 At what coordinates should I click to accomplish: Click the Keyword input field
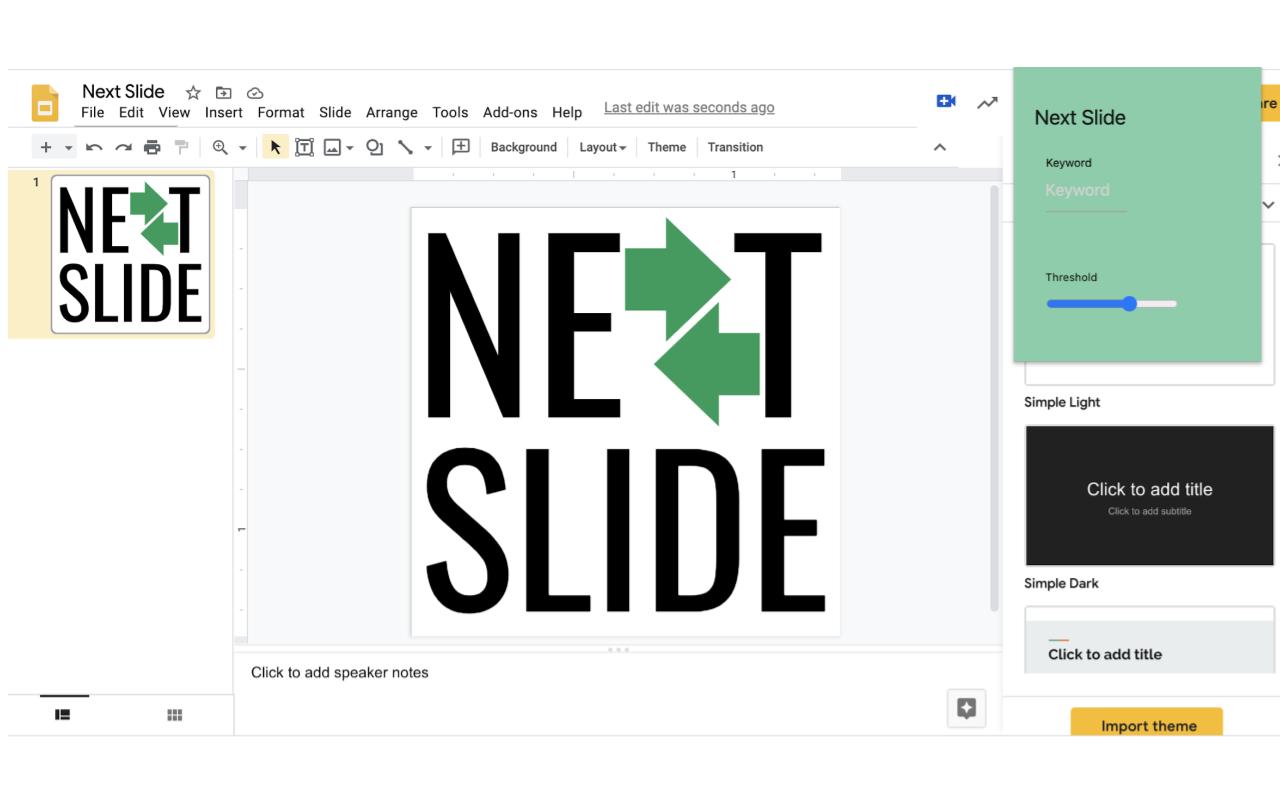click(x=1086, y=191)
